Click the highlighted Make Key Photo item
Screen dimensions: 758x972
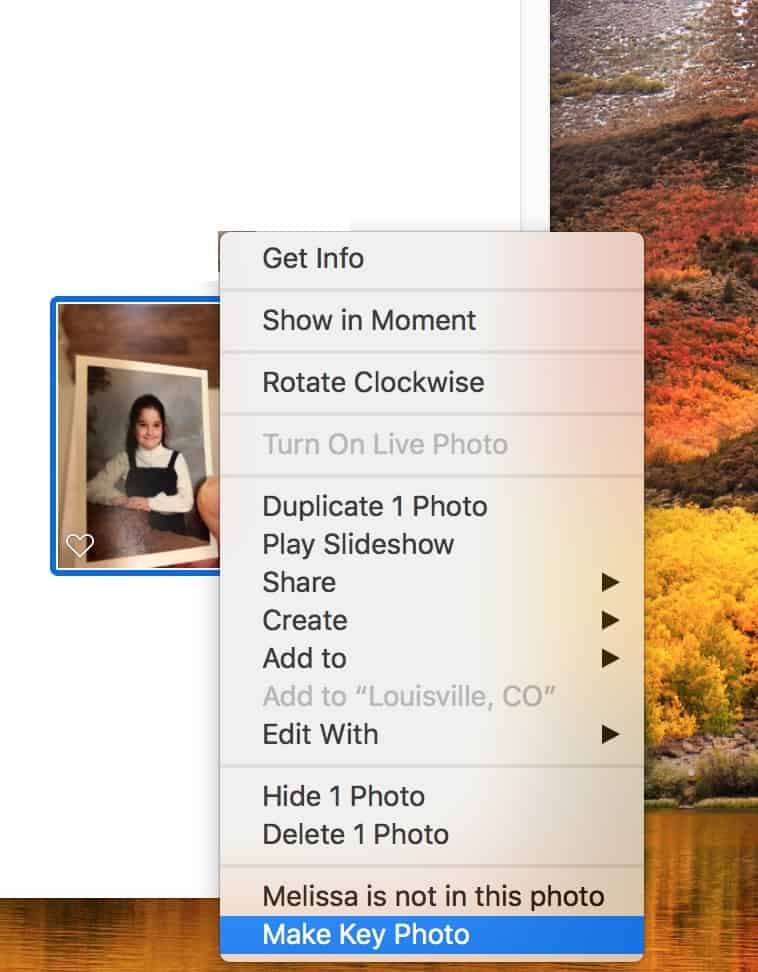coord(365,934)
